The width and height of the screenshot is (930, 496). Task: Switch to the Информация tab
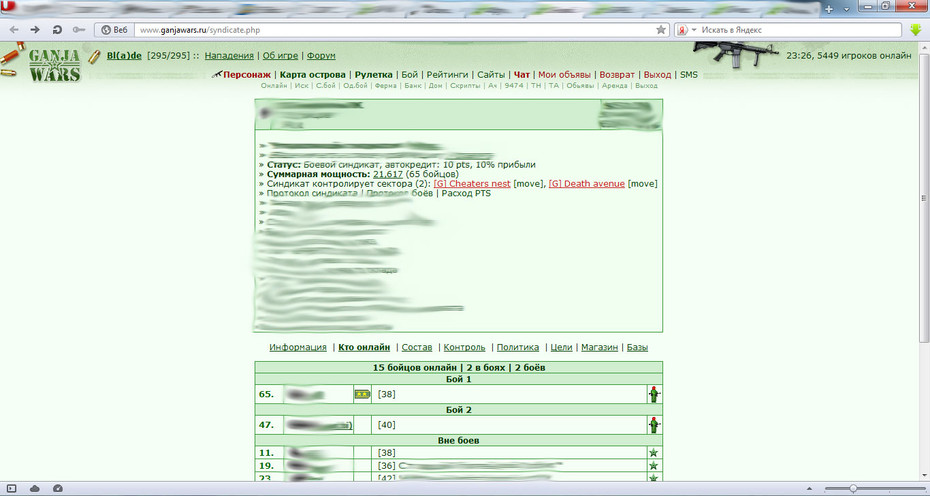click(x=298, y=347)
